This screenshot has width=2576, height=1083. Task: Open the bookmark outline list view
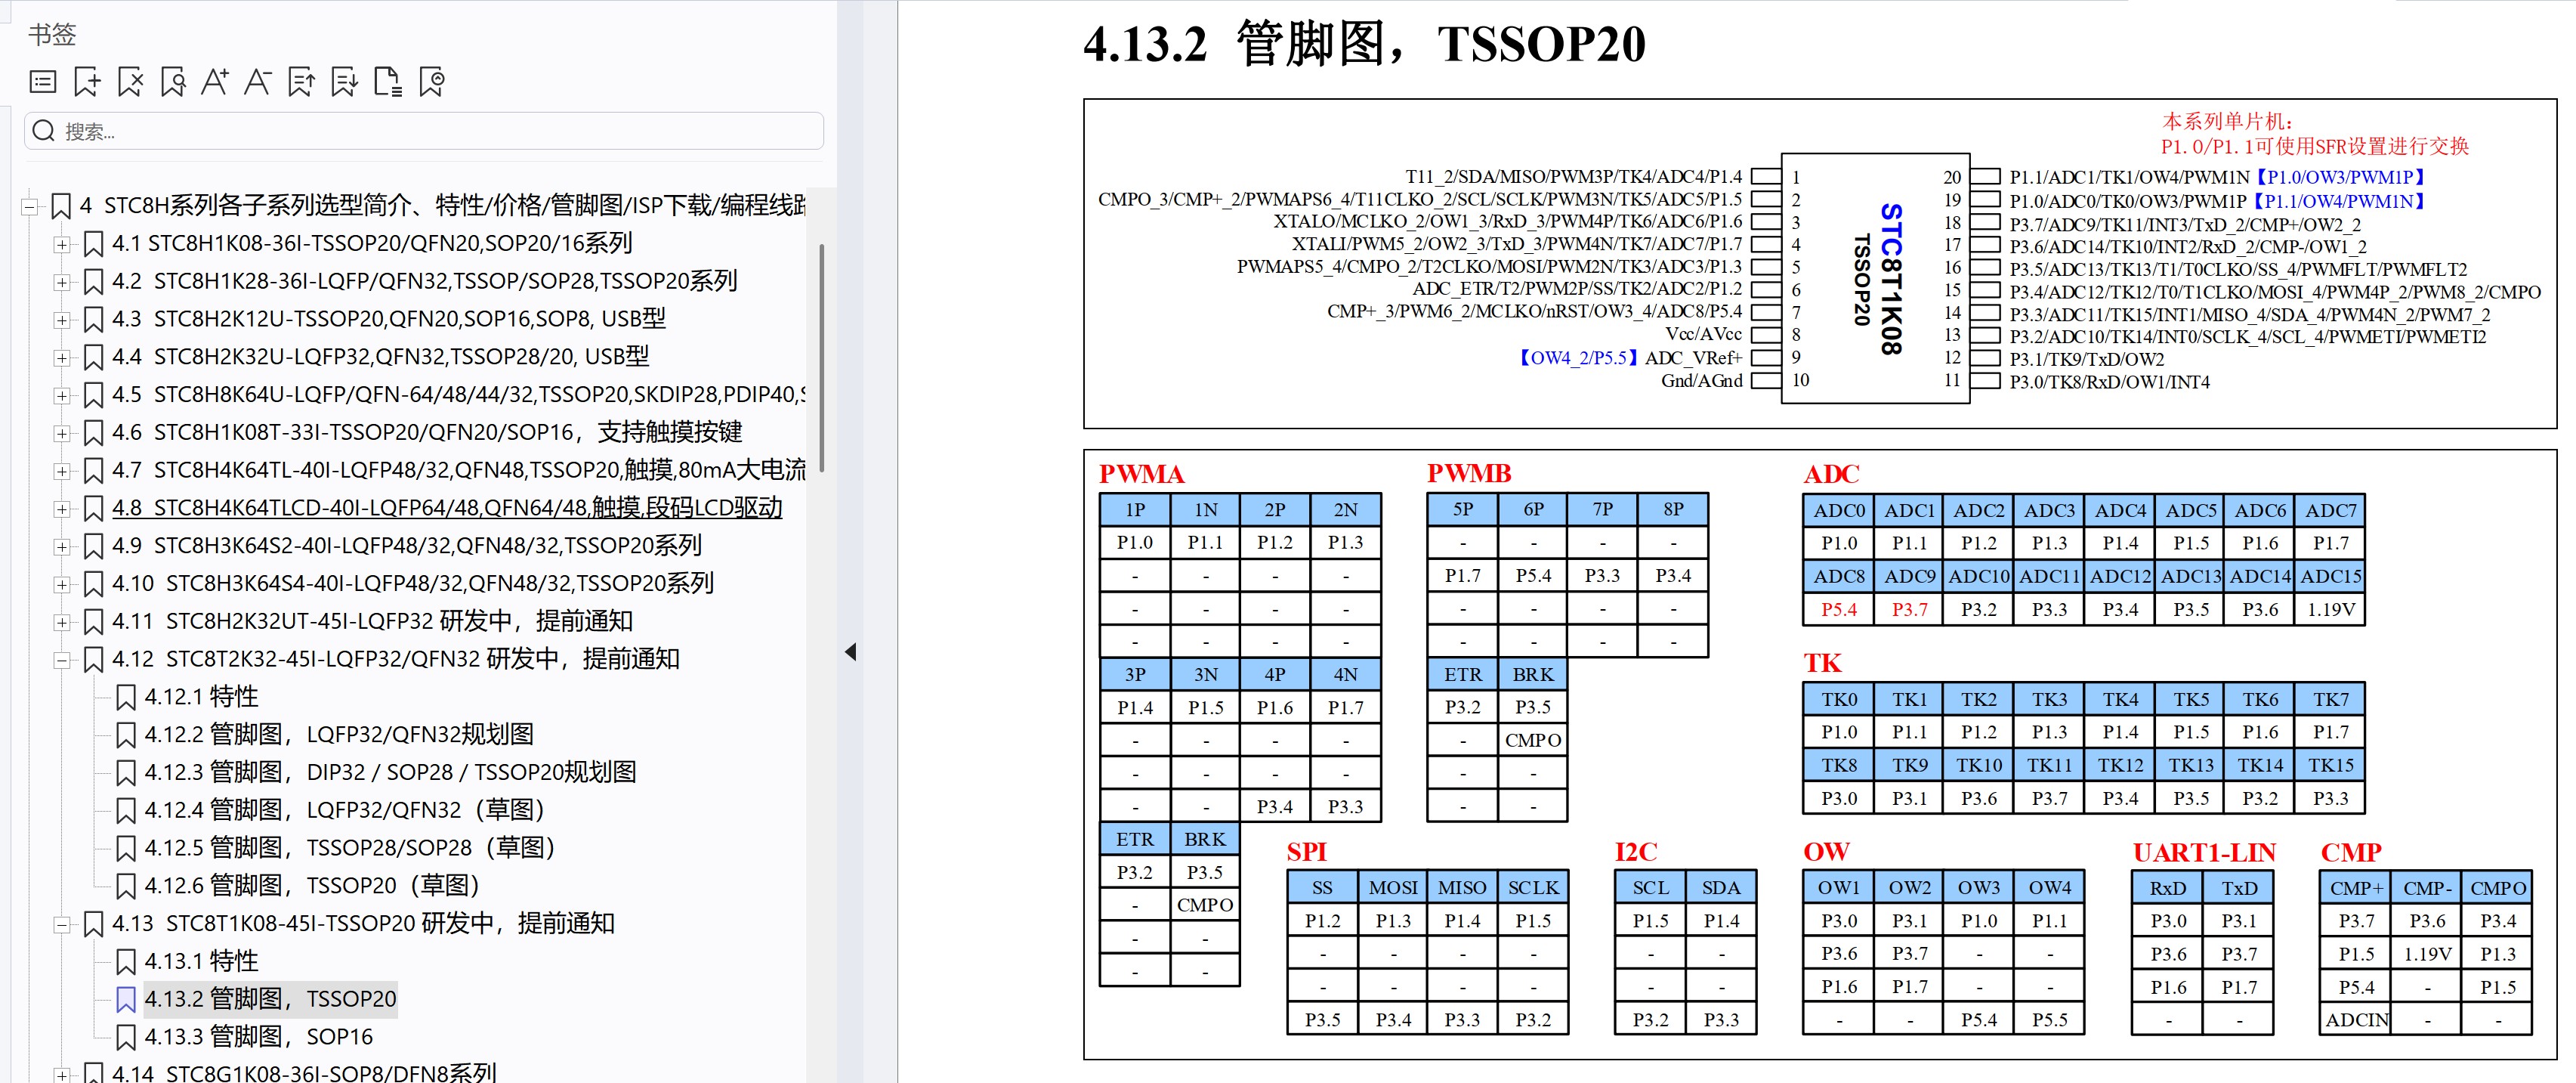[x=42, y=82]
